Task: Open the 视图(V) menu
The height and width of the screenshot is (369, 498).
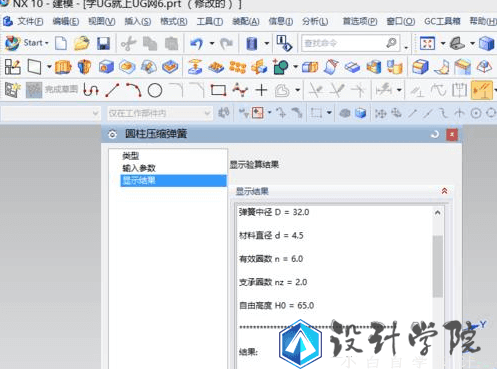Action: click(102, 22)
